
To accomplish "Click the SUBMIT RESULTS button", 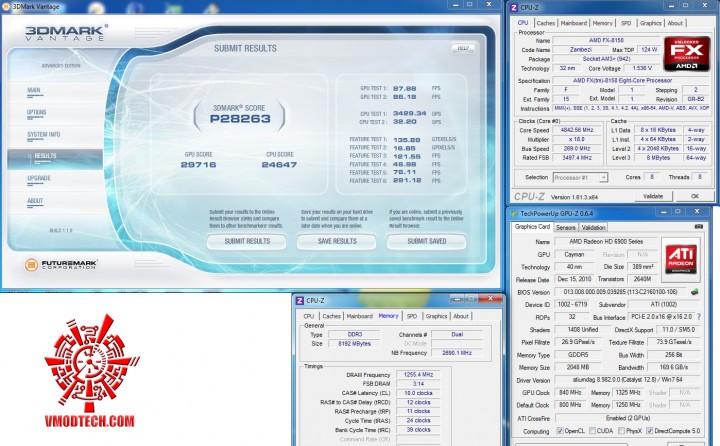I will (x=247, y=241).
